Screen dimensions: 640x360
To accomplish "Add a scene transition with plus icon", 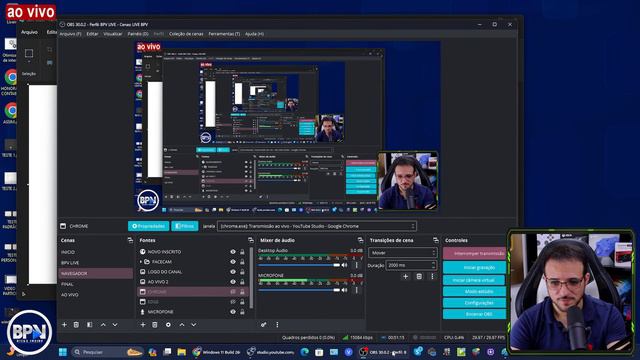I will (405, 277).
